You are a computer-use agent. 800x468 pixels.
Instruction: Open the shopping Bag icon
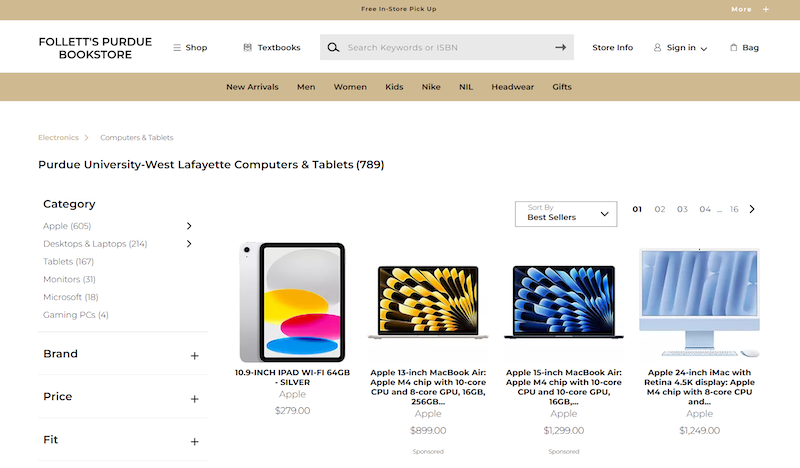734,47
